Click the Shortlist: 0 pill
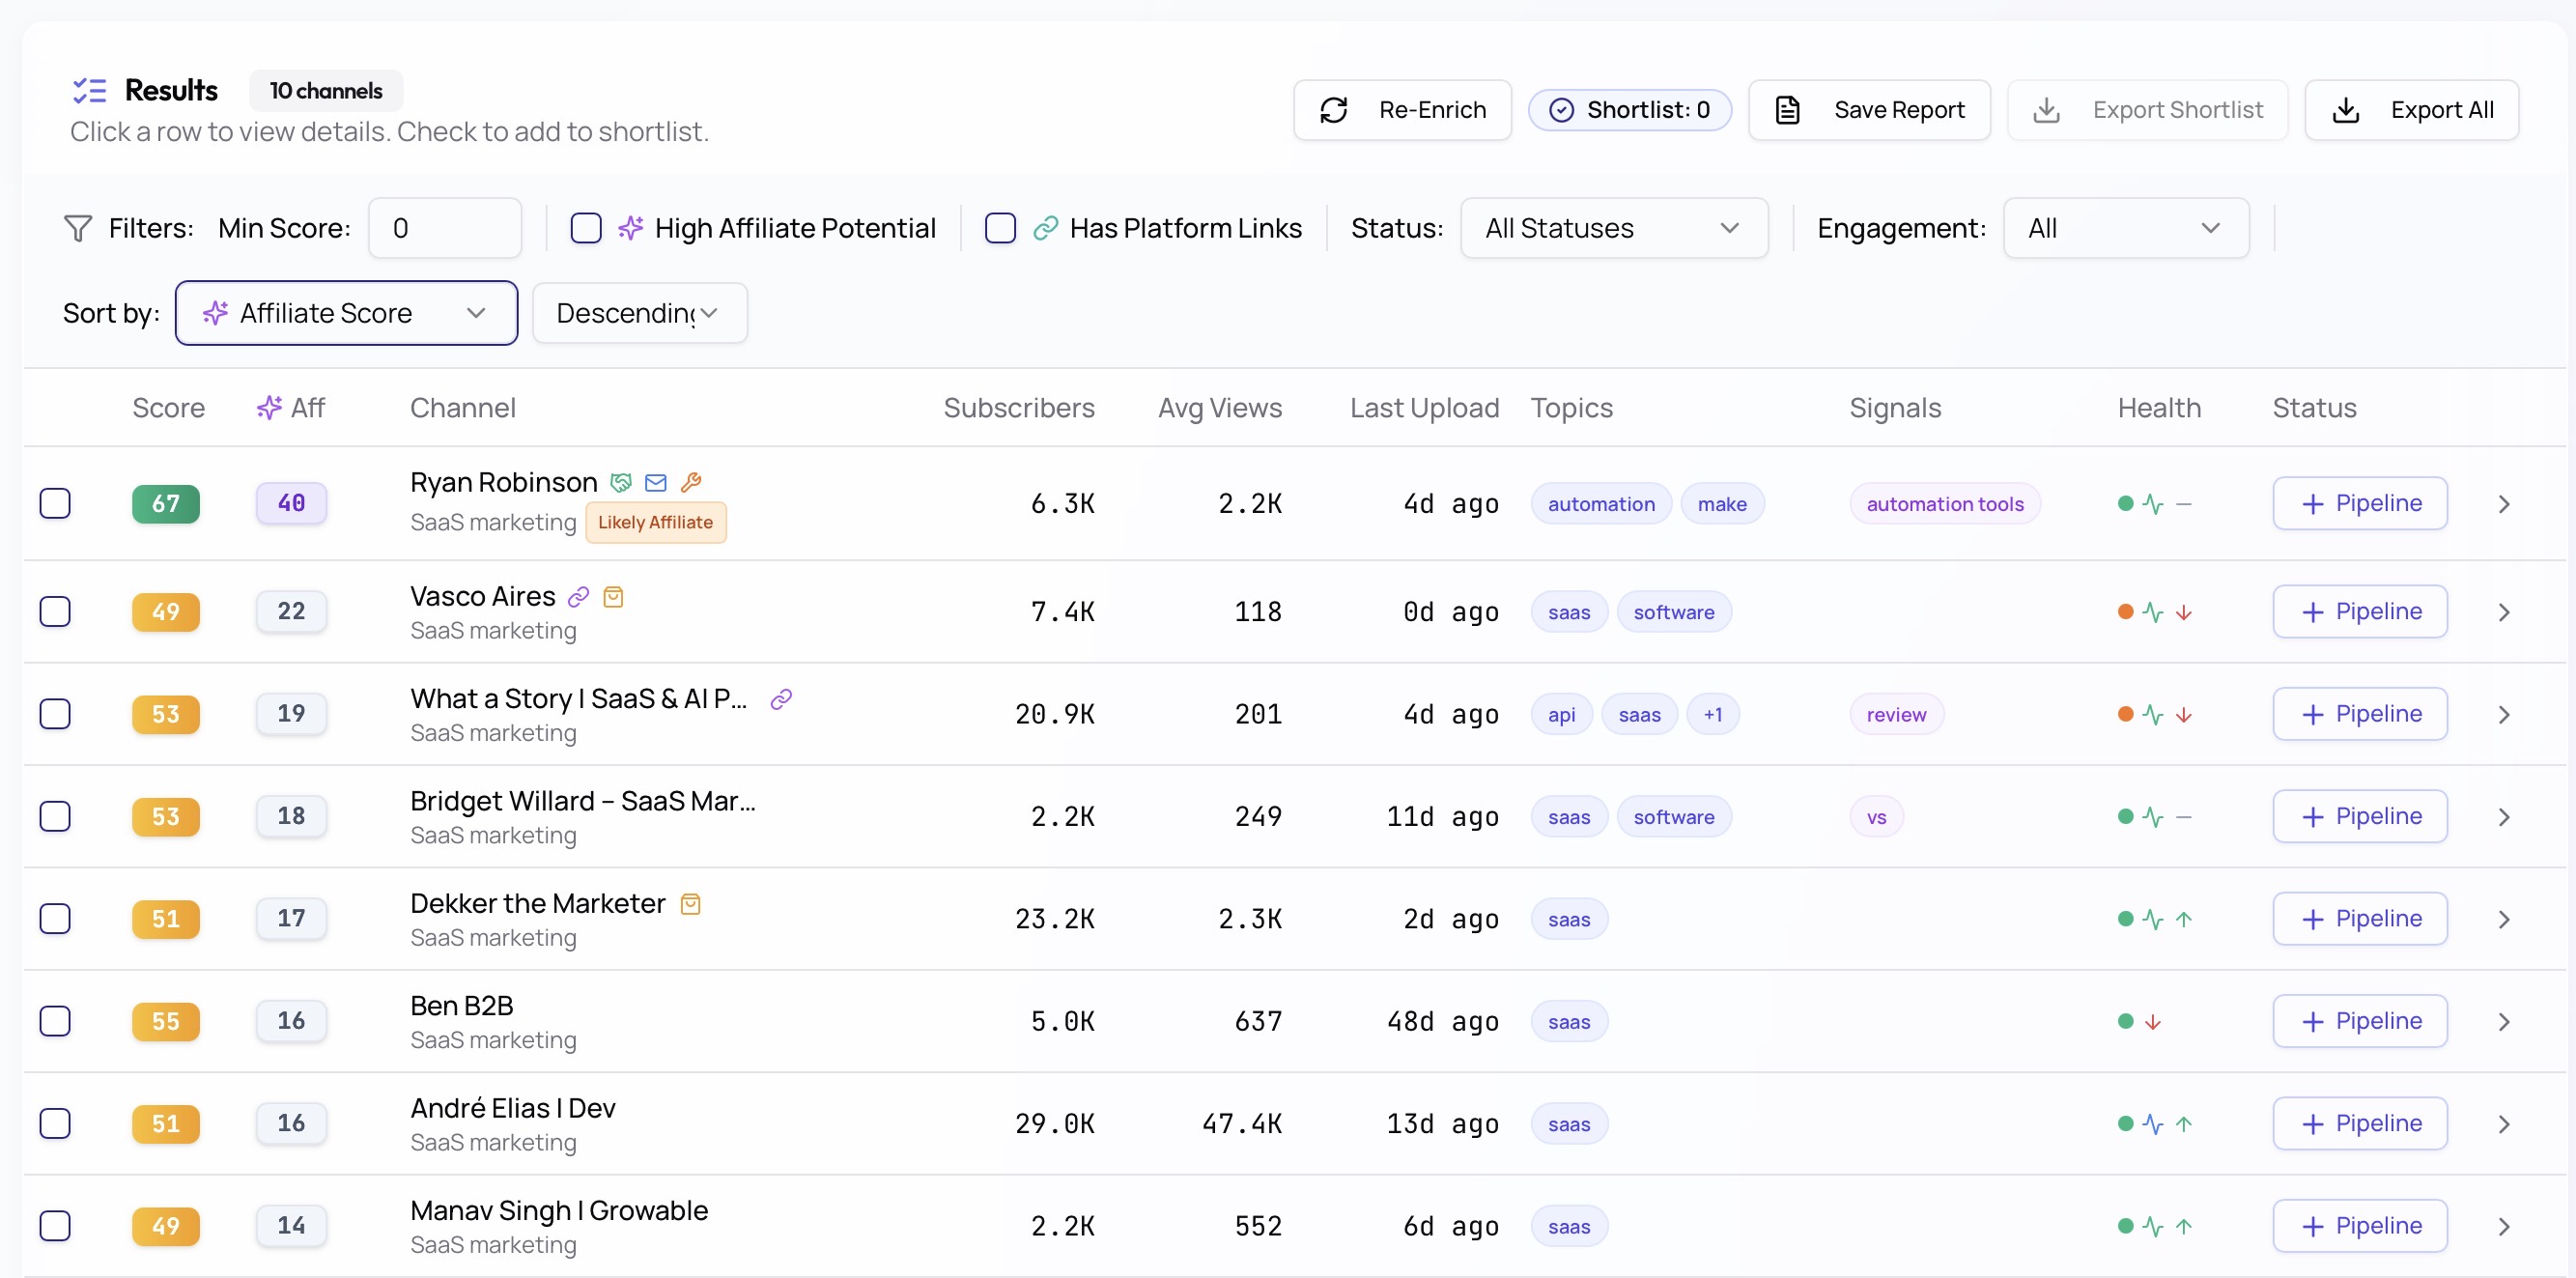Screen dimensions: 2576x1278 point(1629,110)
